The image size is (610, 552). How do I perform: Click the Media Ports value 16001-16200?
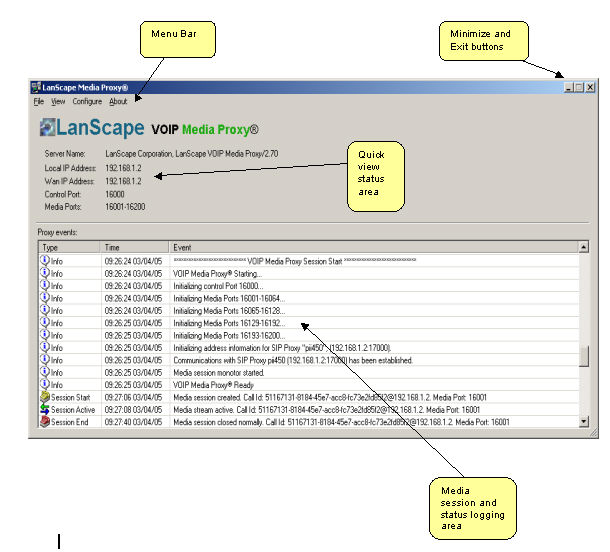point(125,207)
